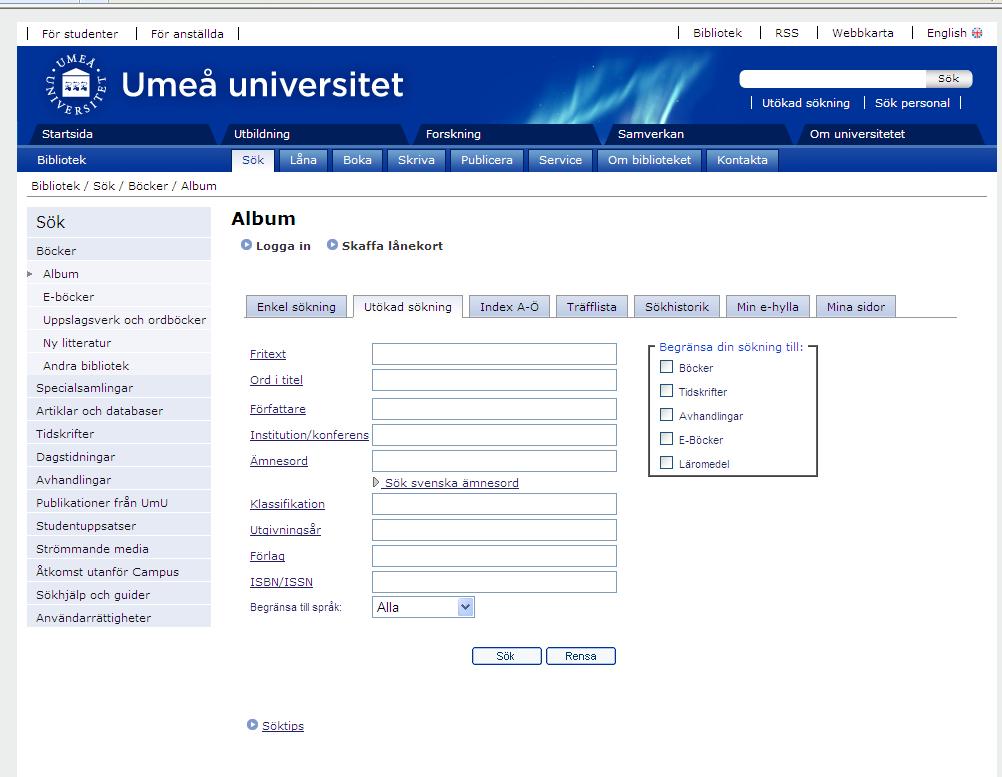
Task: Click the Författare text field
Action: coord(494,409)
